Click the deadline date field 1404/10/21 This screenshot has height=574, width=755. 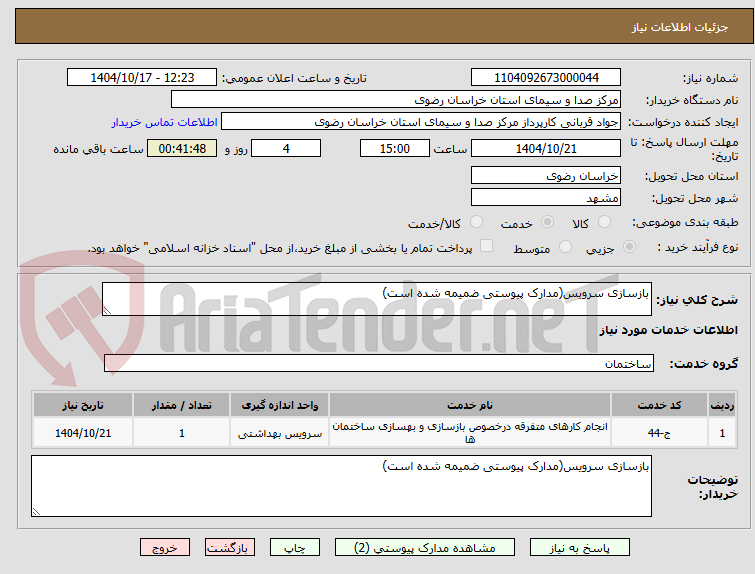(546, 148)
